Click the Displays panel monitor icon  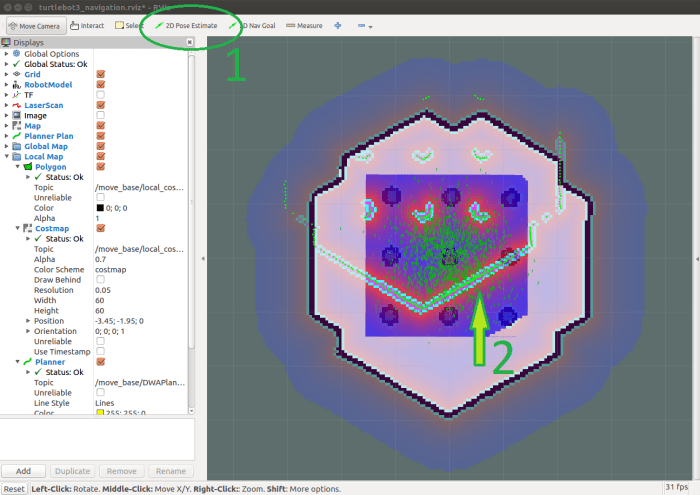[6, 42]
